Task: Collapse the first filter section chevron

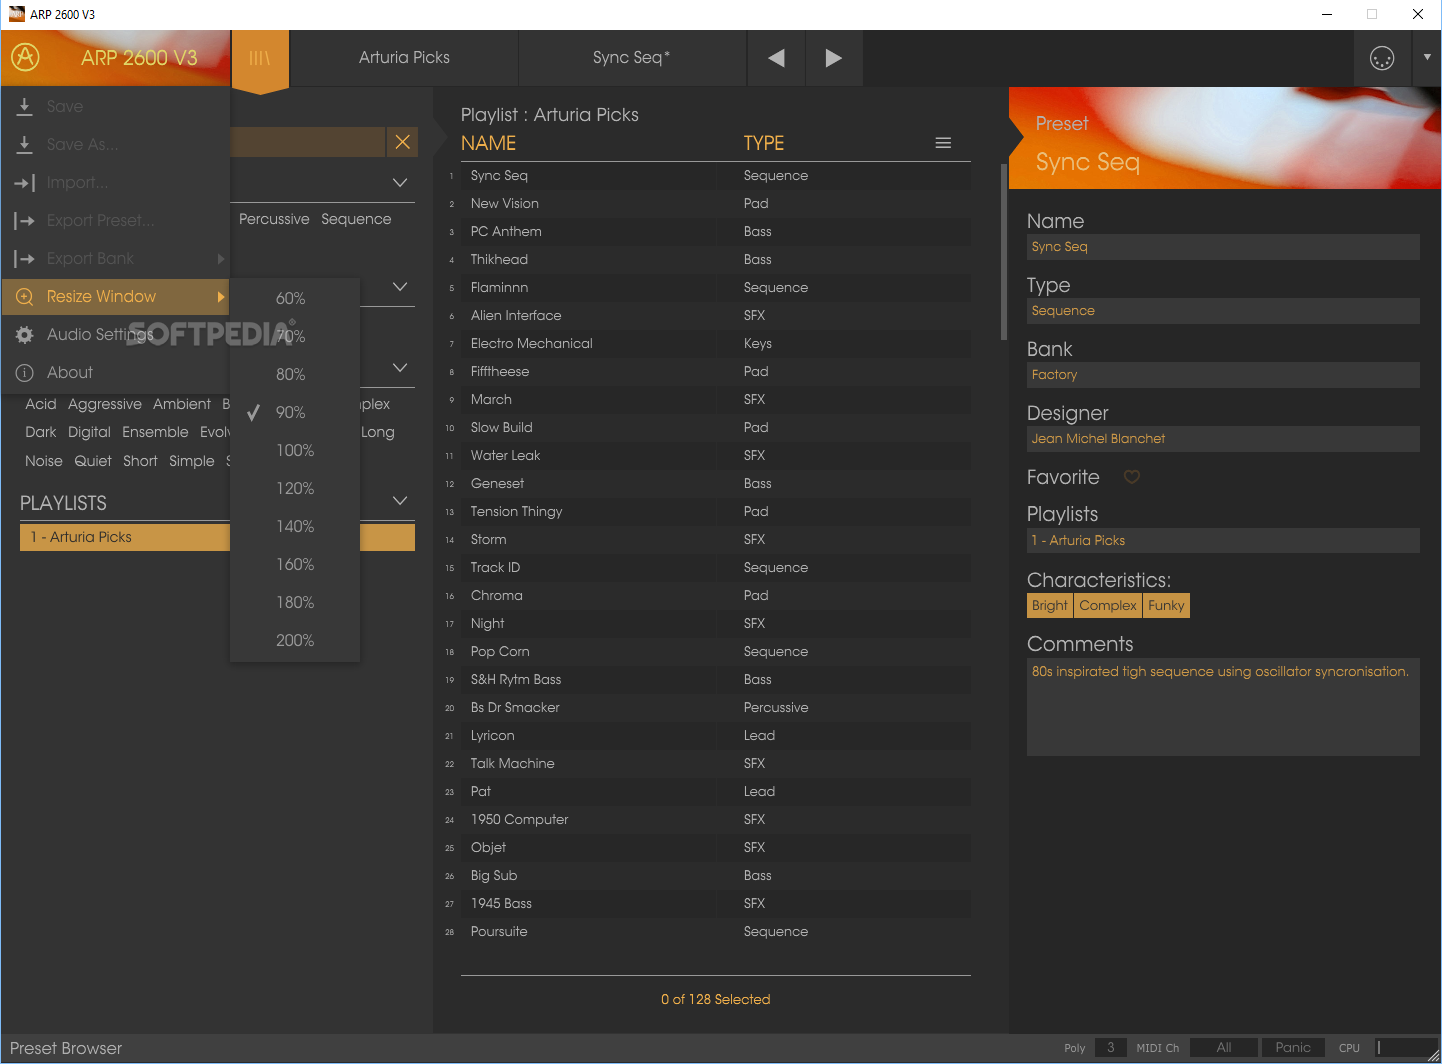Action: (x=400, y=182)
